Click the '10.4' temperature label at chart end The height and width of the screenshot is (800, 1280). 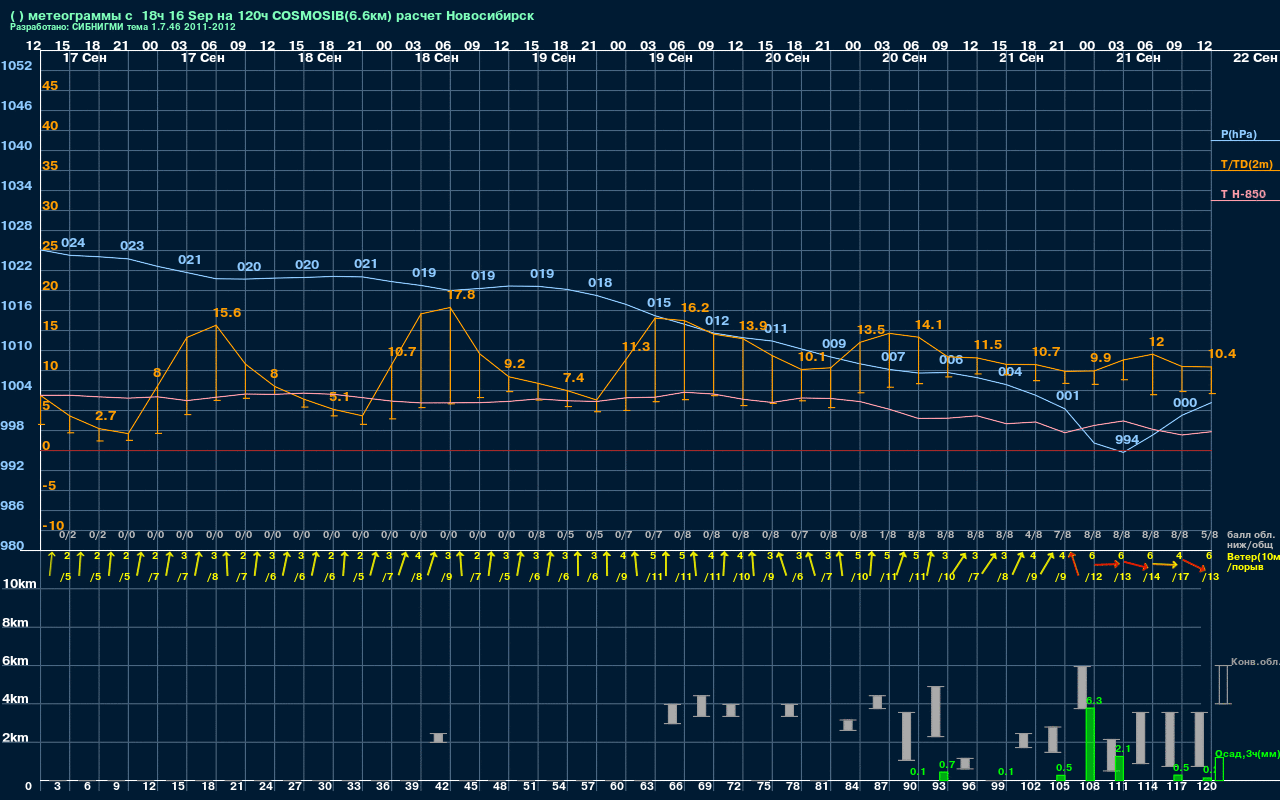pyautogui.click(x=1222, y=354)
